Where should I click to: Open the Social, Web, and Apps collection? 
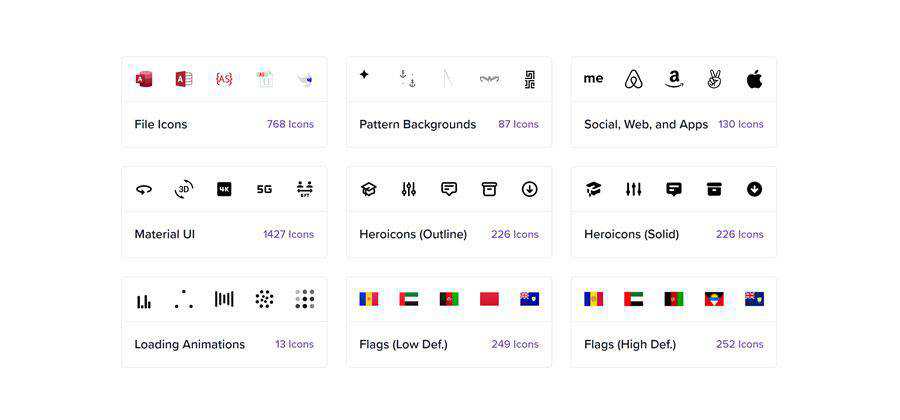646,125
